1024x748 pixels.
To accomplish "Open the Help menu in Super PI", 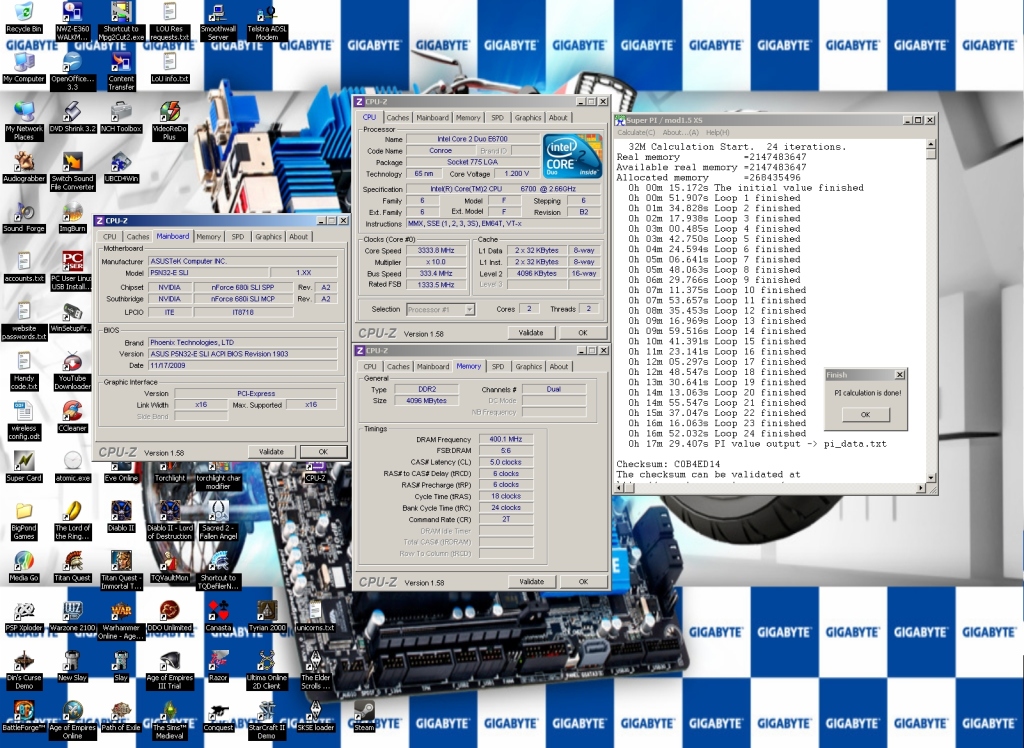I will 718,133.
